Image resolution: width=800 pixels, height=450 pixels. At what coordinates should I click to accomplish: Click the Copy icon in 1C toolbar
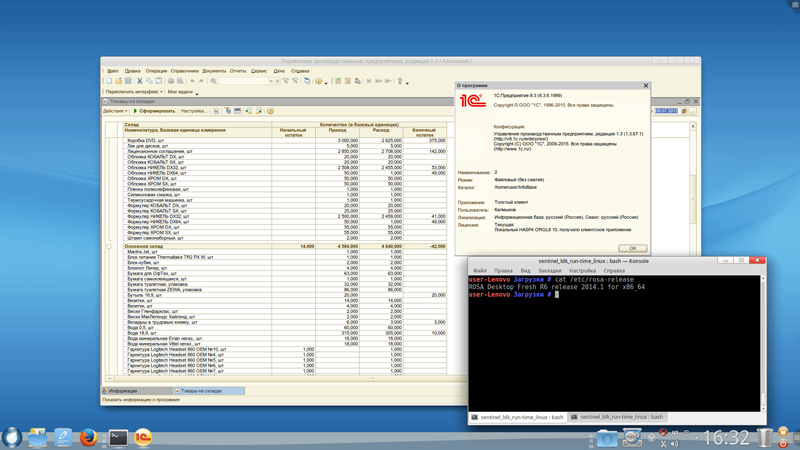(149, 81)
